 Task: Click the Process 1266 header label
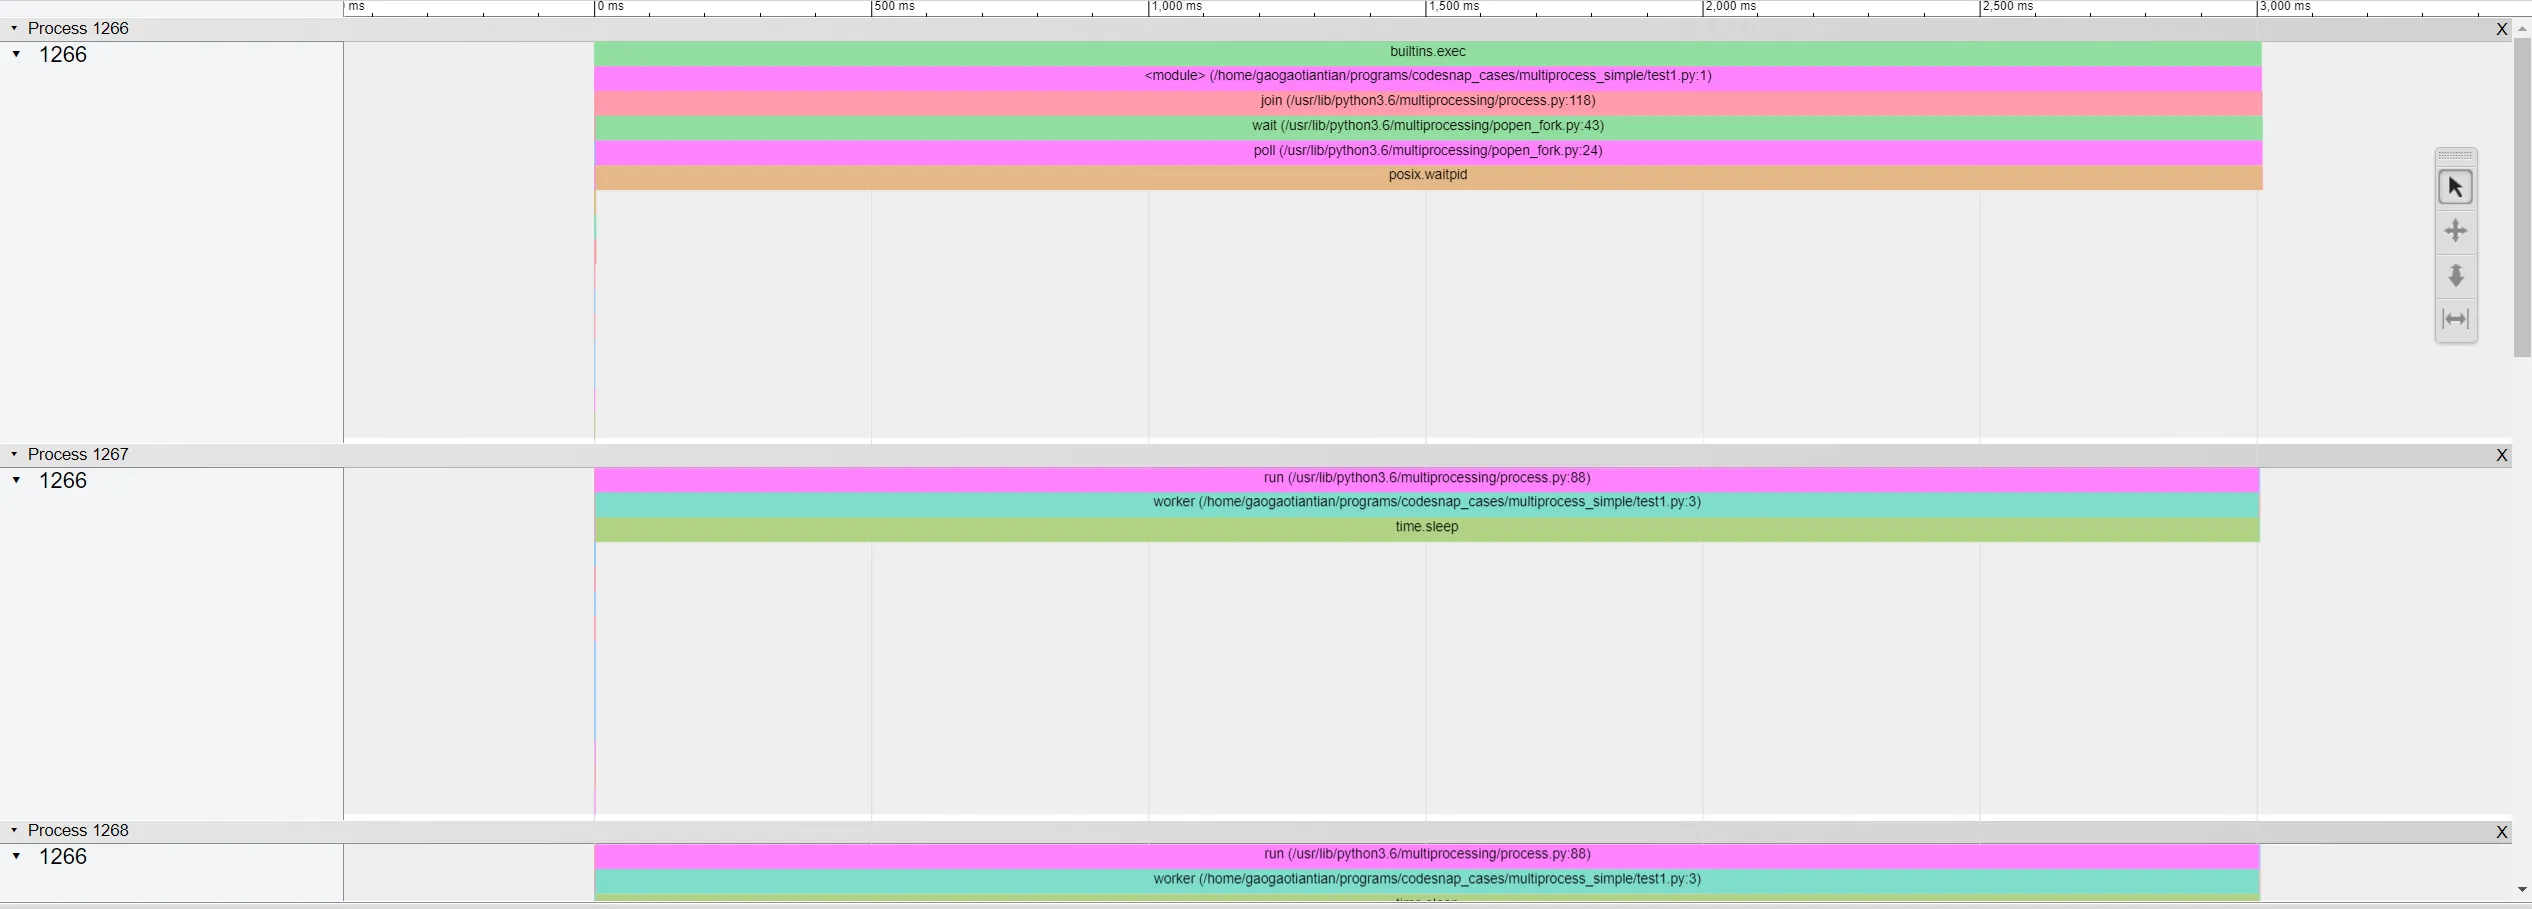click(78, 28)
